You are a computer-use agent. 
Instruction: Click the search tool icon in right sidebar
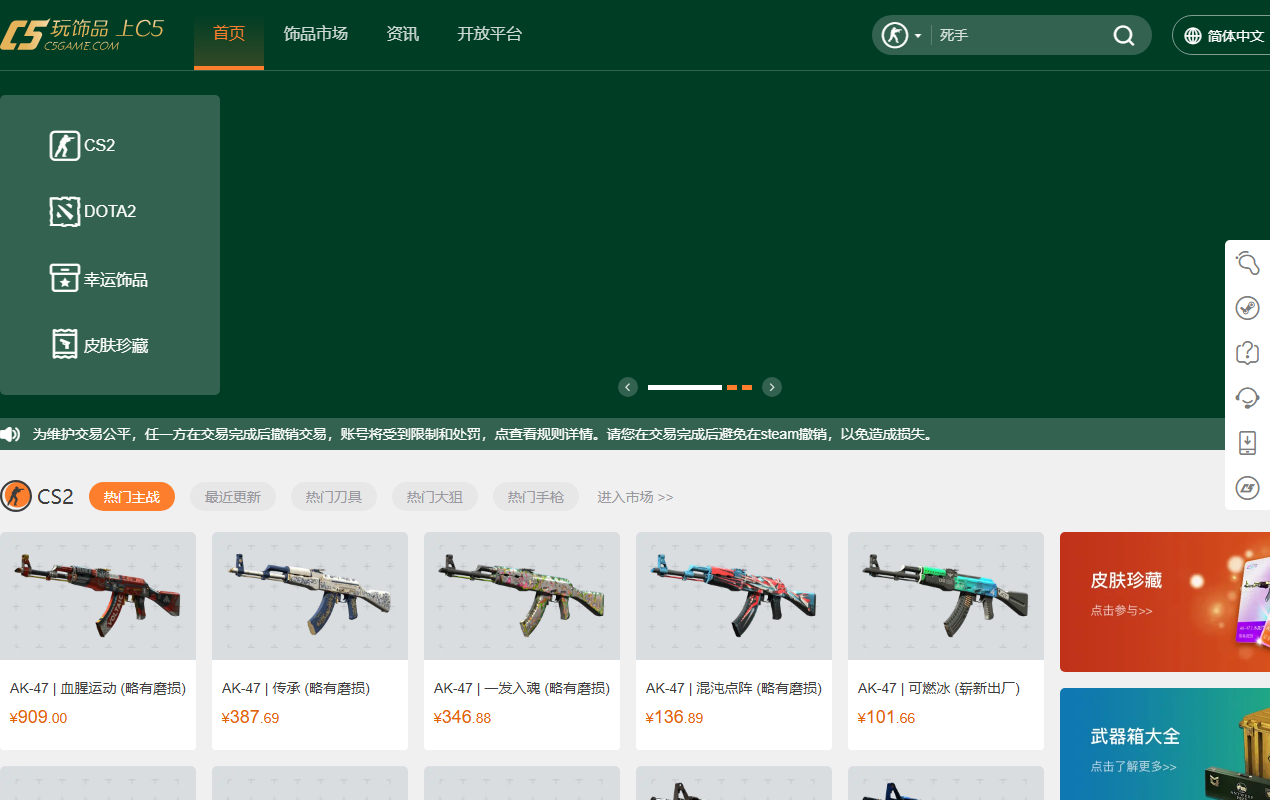[x=1247, y=263]
